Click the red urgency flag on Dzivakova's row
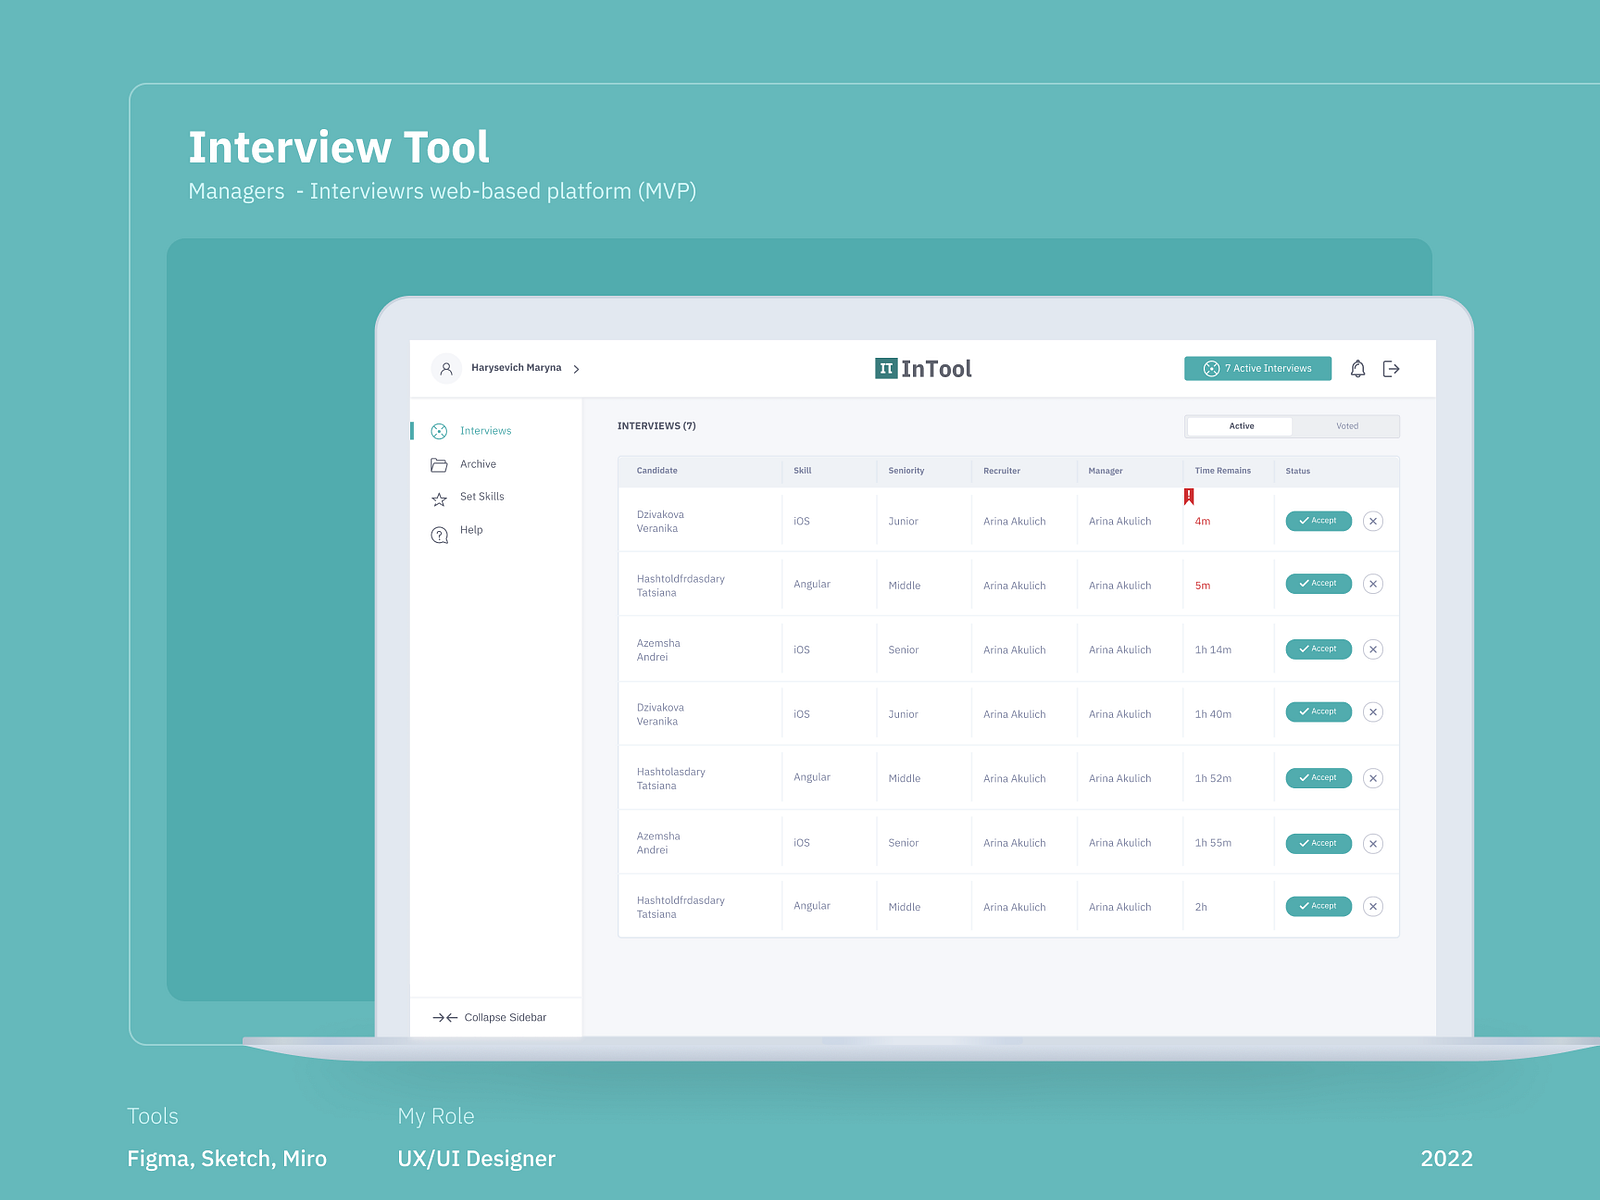This screenshot has width=1600, height=1200. click(x=1190, y=495)
